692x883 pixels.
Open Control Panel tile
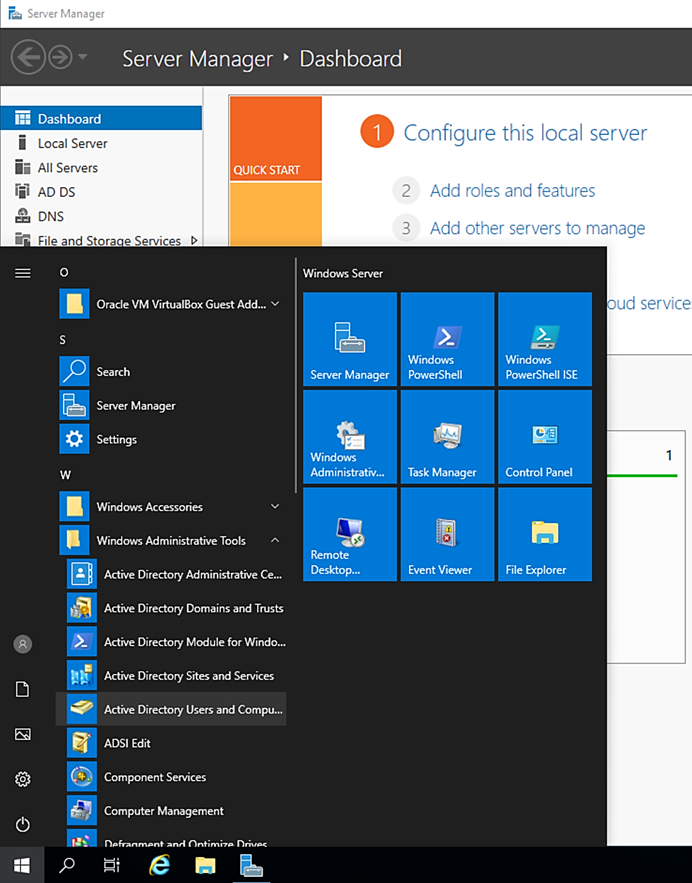pyautogui.click(x=544, y=437)
